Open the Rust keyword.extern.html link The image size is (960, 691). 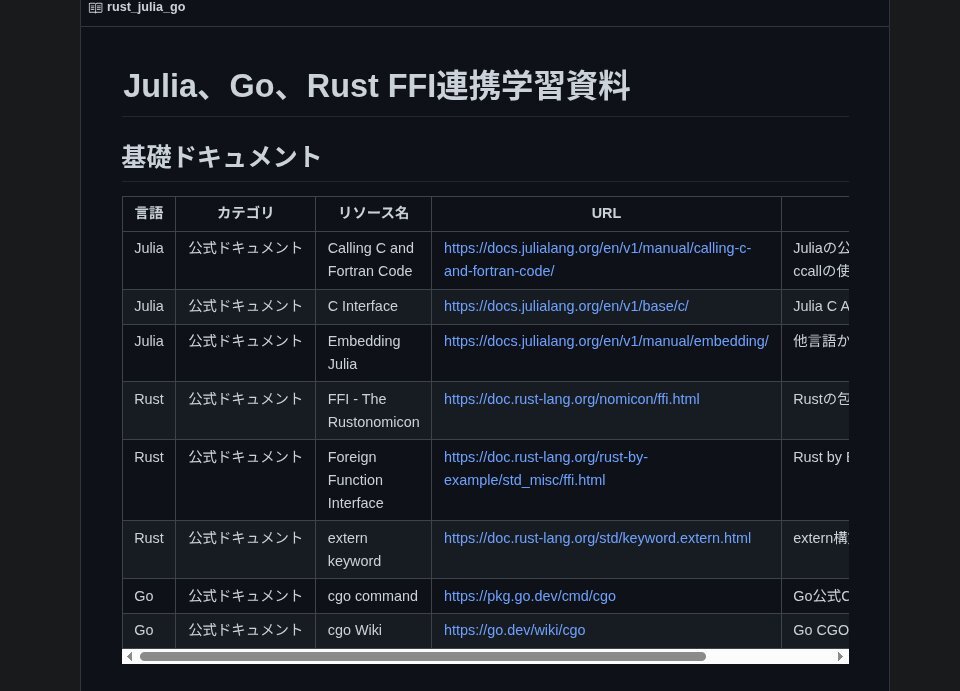[597, 538]
